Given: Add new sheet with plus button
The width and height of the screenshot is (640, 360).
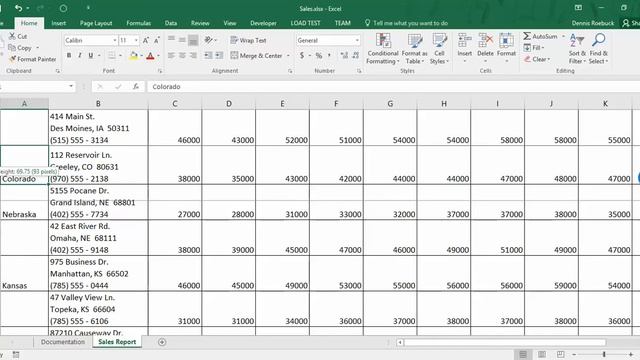Looking at the screenshot, I should pyautogui.click(x=162, y=342).
